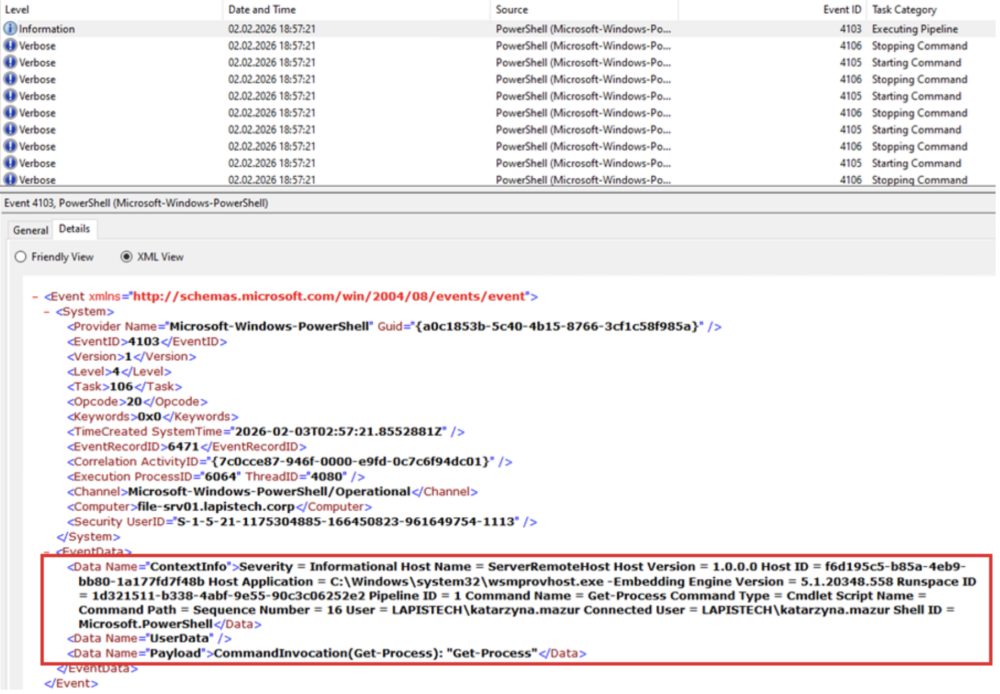Click the Verbose icon in the last visible row
Image resolution: width=1000 pixels, height=694 pixels.
[x=11, y=180]
